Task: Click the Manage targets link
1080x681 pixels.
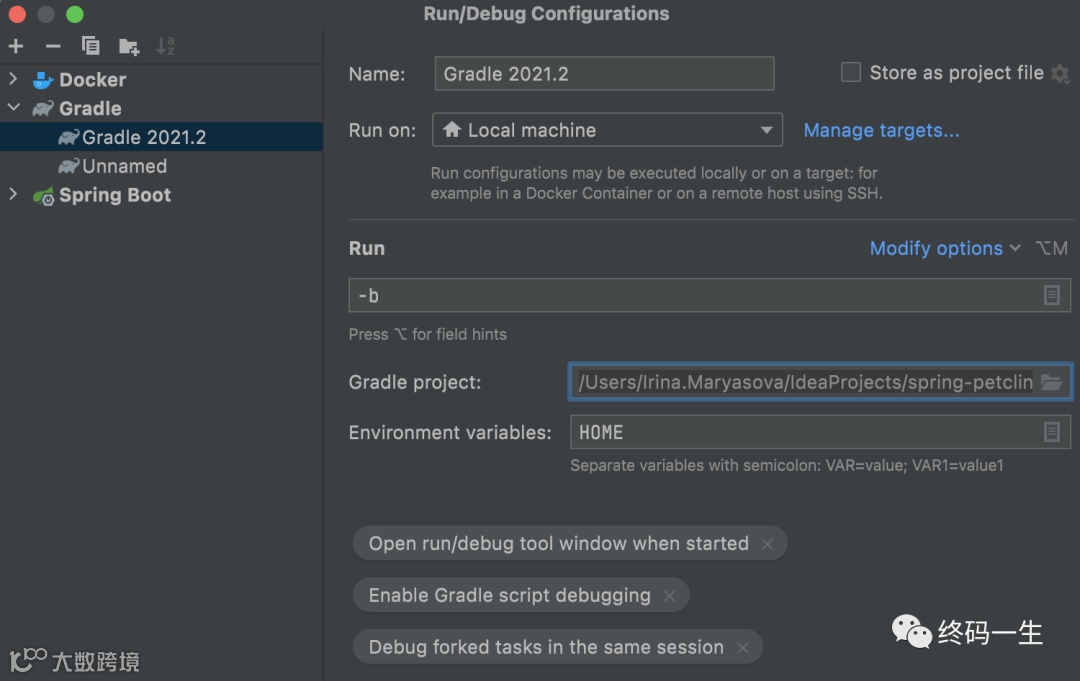Action: pos(881,130)
